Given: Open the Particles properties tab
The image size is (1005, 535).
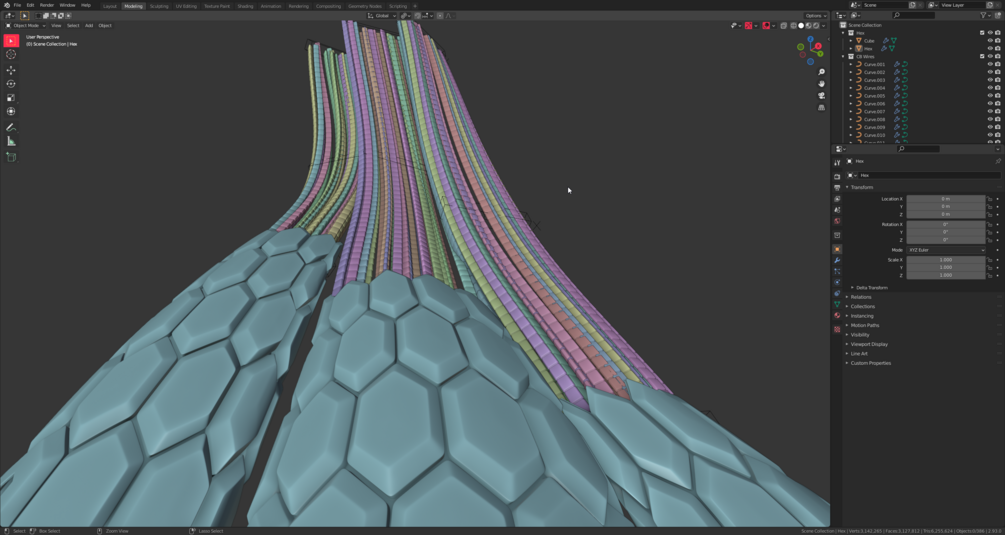Looking at the screenshot, I should (837, 272).
